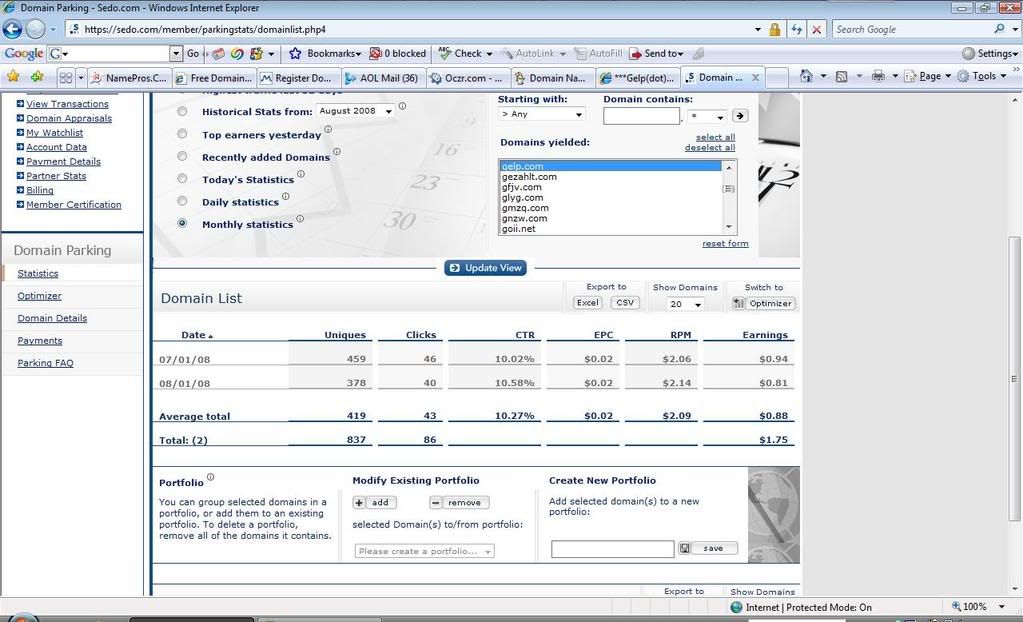The width and height of the screenshot is (1023, 622).
Task: Click the Domain contains text field
Action: click(x=641, y=116)
